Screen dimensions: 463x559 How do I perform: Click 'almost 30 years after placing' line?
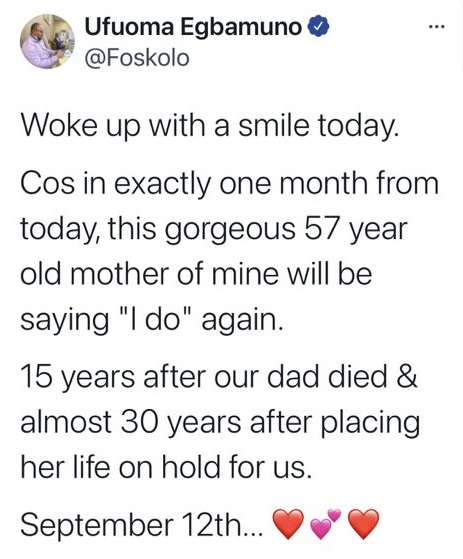click(220, 422)
